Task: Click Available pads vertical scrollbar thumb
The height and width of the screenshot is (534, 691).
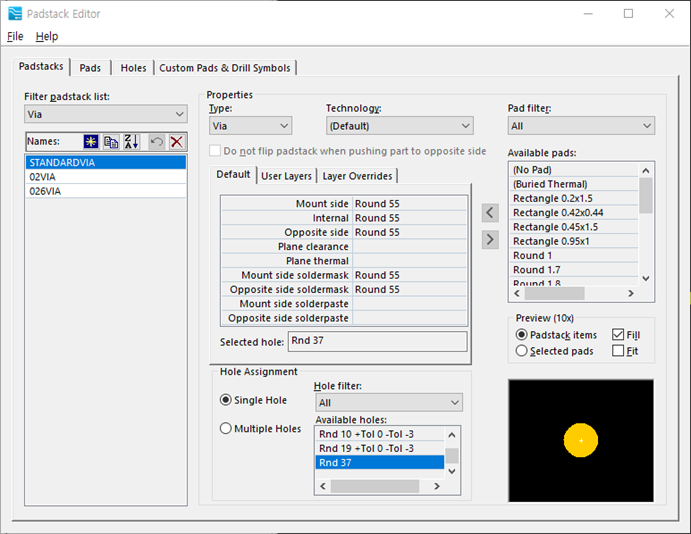Action: coord(646,196)
